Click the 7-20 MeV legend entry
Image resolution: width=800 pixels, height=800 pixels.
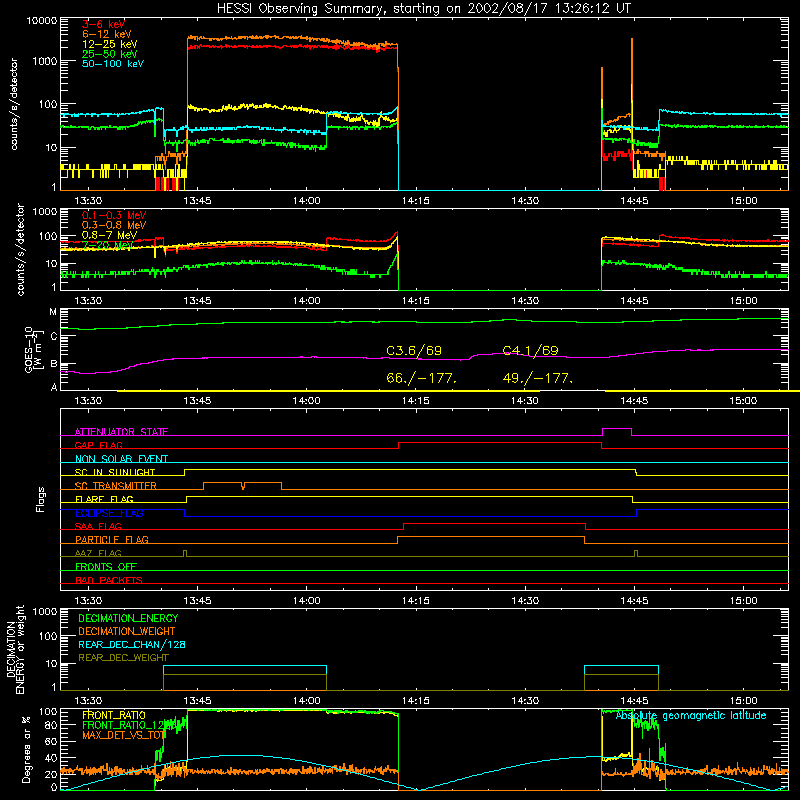pos(107,245)
